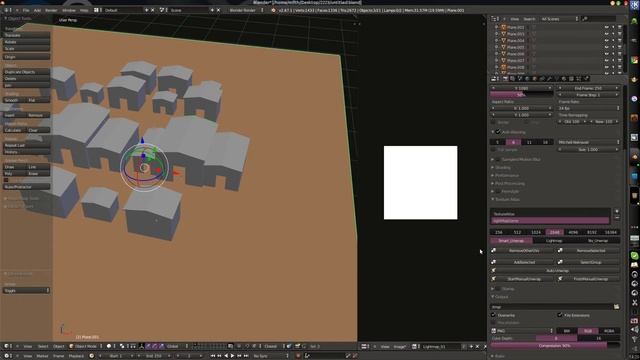Open the Object Mode dropdown
640x360 pixels.
[86, 346]
